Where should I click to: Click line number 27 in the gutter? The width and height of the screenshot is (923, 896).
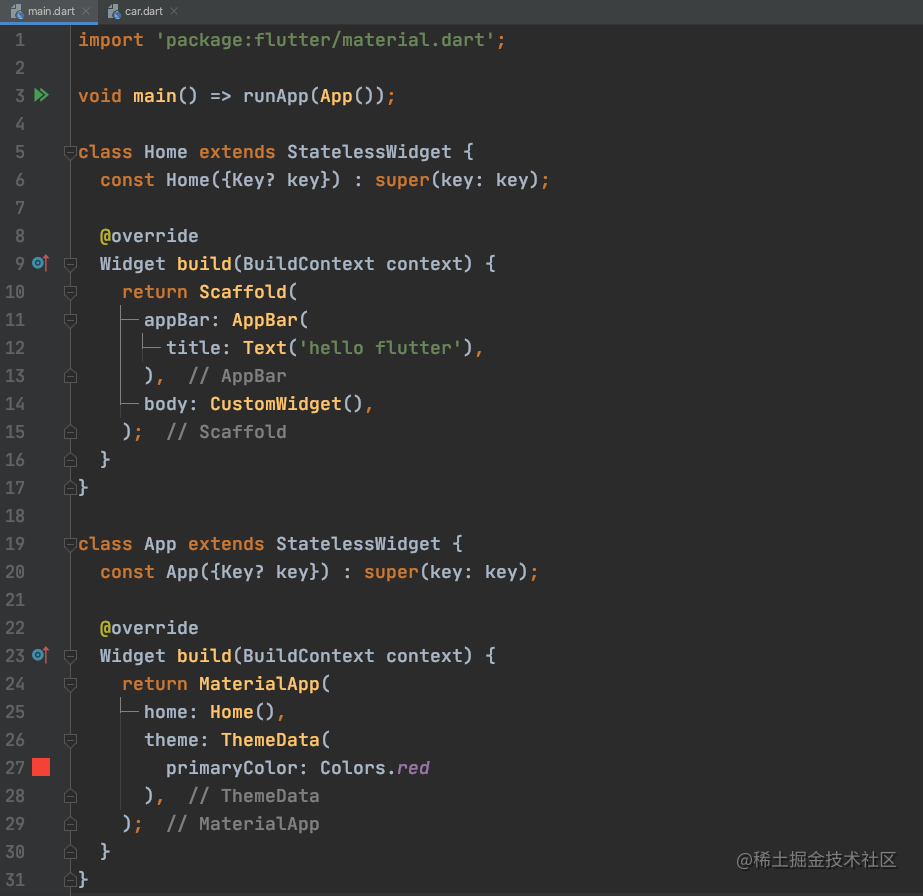pos(15,768)
